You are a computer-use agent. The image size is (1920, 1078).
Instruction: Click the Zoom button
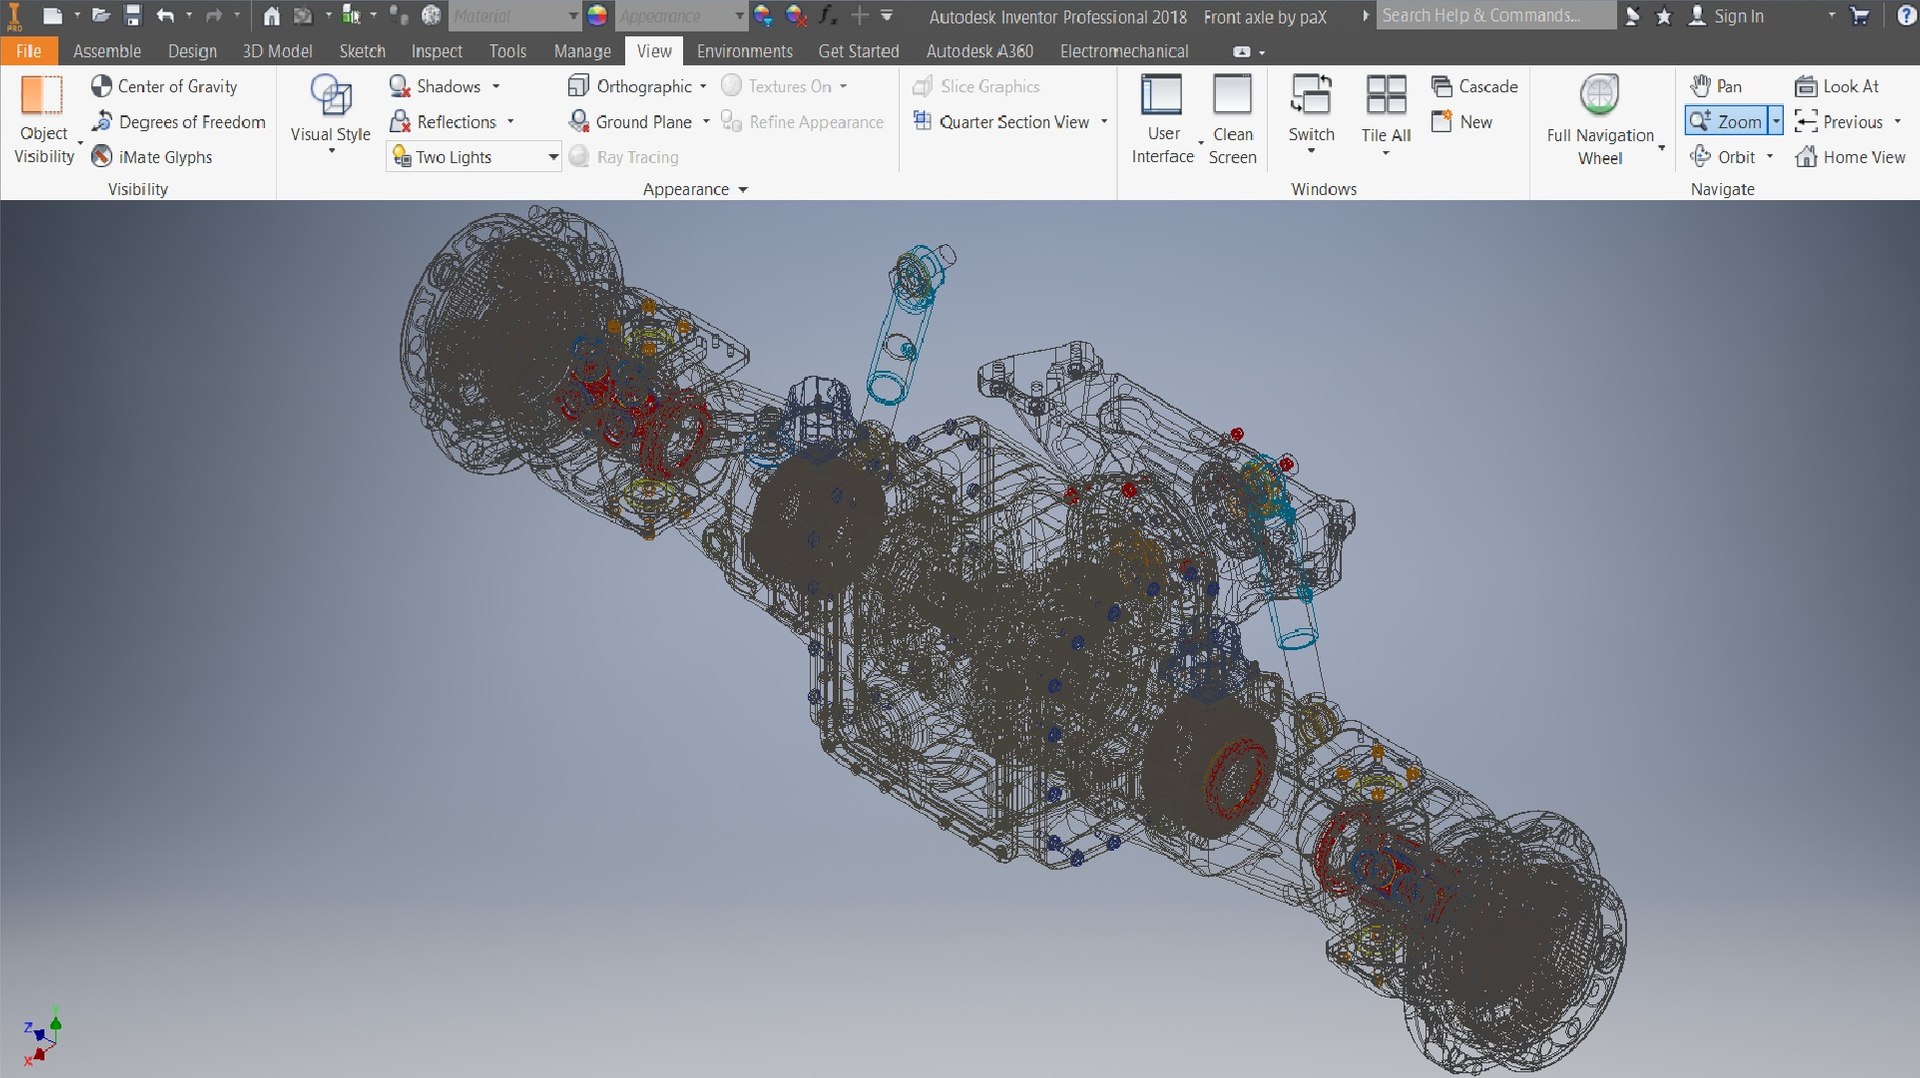(x=1727, y=121)
